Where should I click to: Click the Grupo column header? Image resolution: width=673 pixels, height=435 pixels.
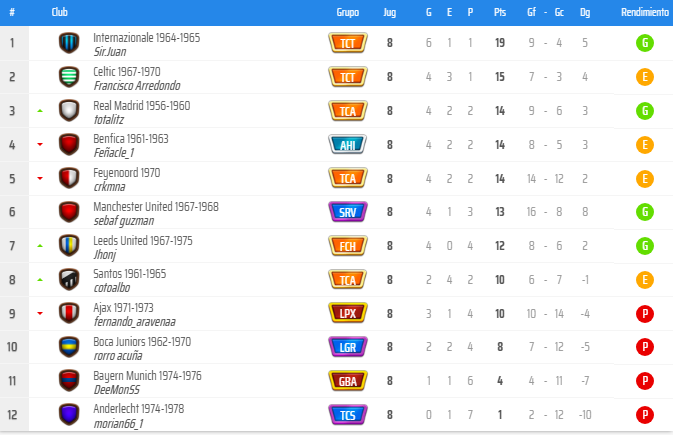click(348, 12)
